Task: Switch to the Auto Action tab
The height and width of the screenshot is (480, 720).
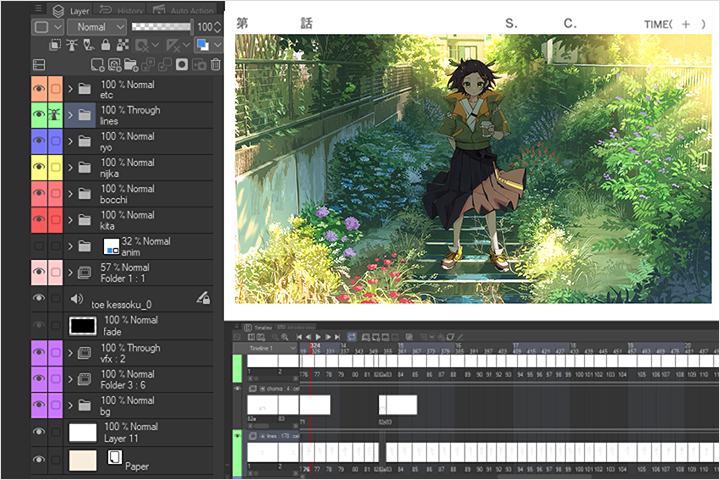Action: [184, 10]
